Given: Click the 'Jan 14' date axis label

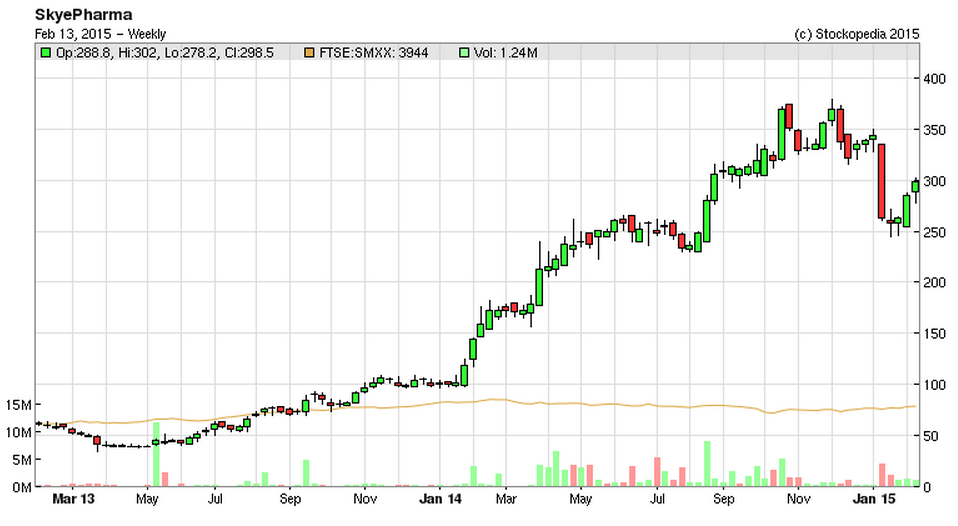Looking at the screenshot, I should click(441, 499).
